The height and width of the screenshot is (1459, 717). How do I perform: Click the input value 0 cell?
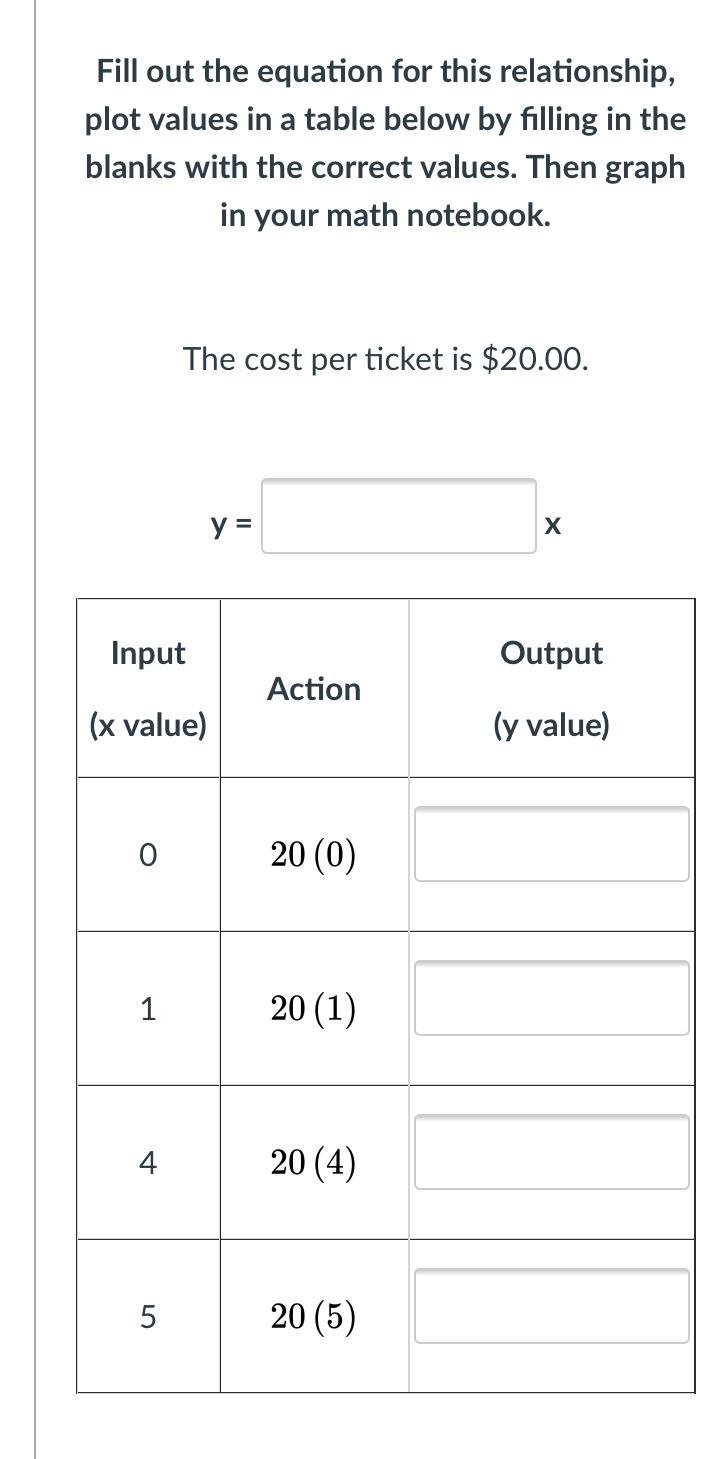pyautogui.click(x=148, y=855)
